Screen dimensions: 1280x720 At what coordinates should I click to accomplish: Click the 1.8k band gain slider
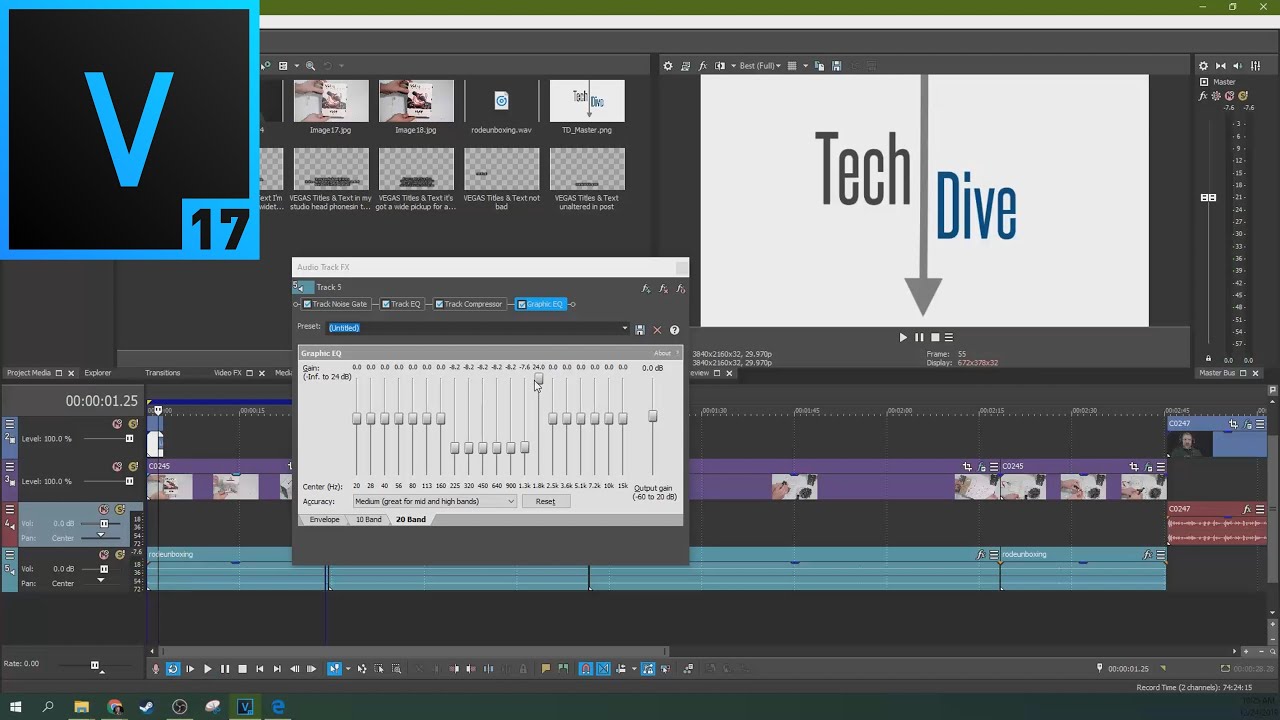(539, 378)
